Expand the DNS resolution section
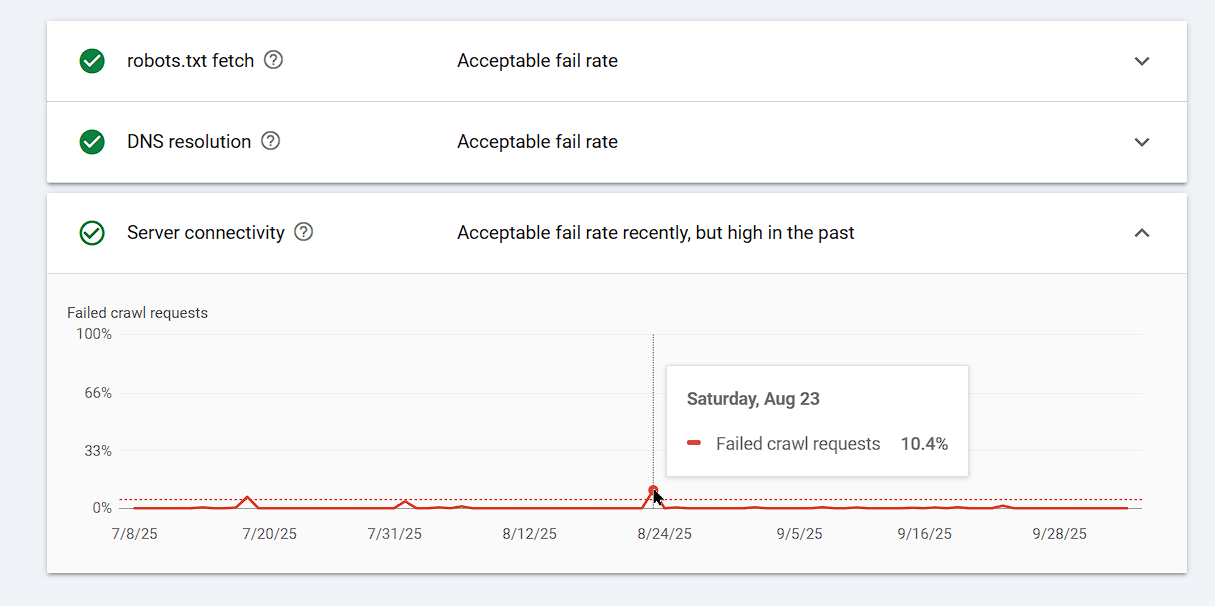 pos(1142,142)
